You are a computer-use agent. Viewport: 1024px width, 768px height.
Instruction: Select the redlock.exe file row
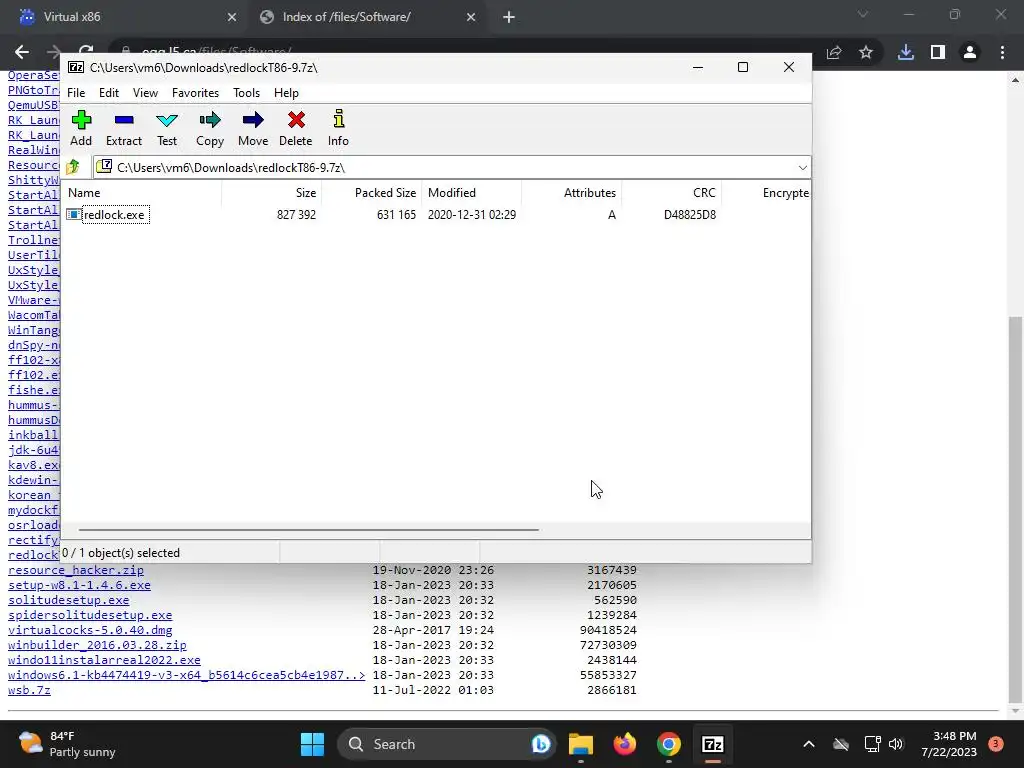[x=436, y=215]
